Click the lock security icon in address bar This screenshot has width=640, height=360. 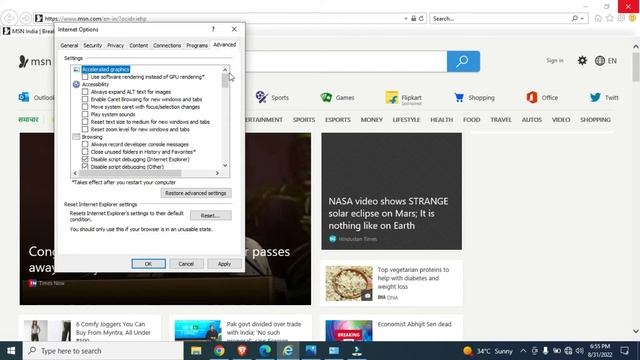[413, 18]
